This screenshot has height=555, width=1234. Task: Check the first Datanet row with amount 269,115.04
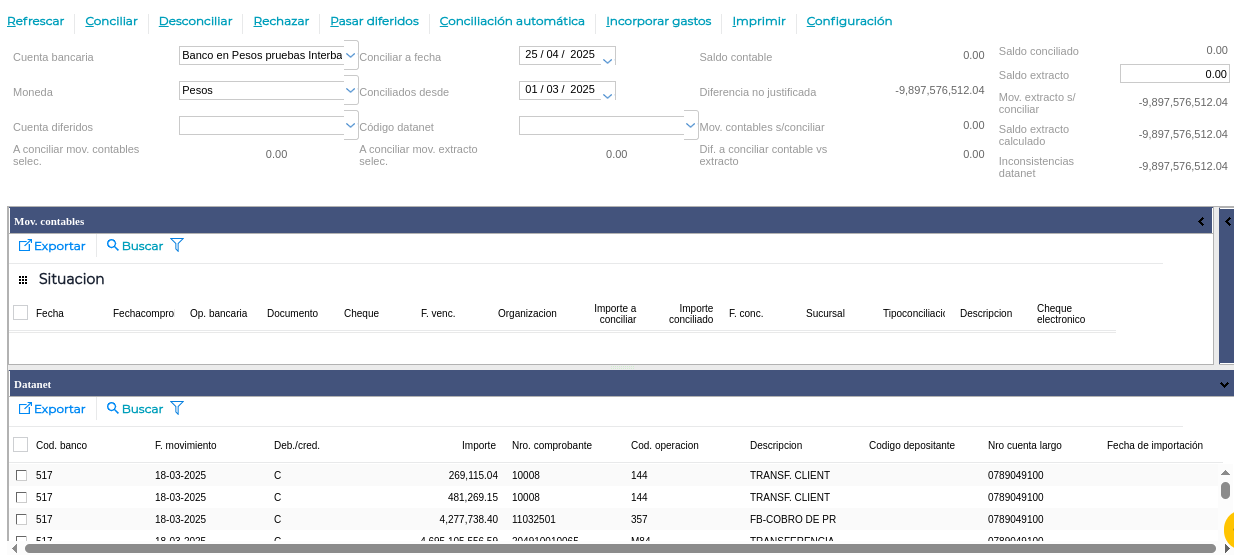point(21,475)
